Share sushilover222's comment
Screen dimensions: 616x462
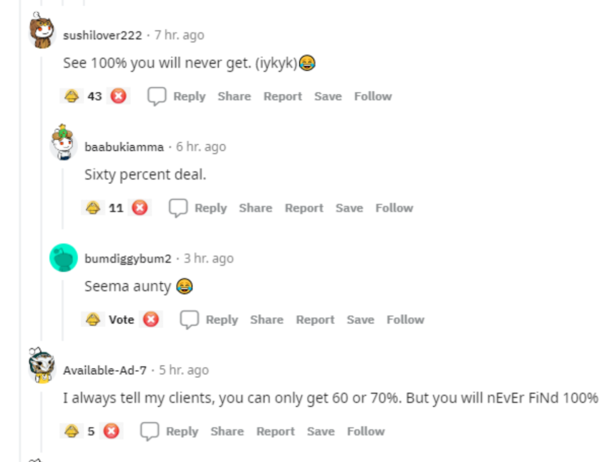click(234, 96)
